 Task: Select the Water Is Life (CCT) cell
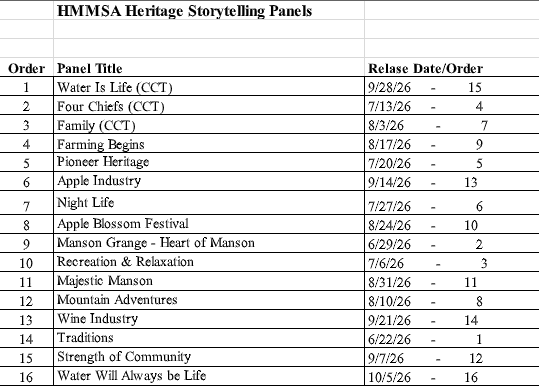point(209,87)
